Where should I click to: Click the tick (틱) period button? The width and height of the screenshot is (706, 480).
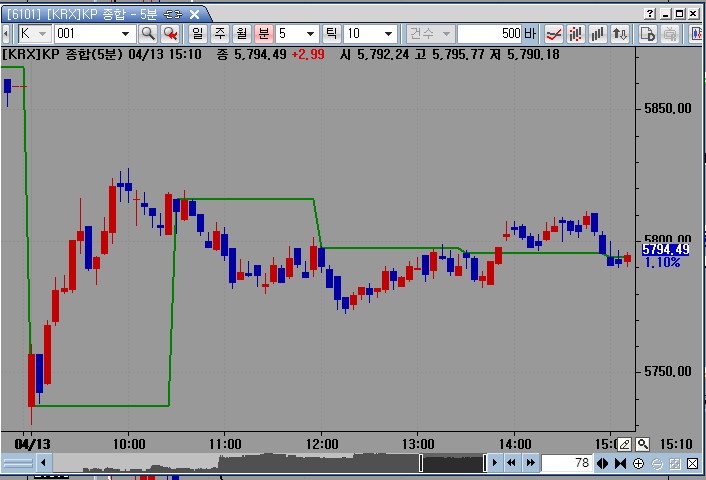click(x=330, y=34)
